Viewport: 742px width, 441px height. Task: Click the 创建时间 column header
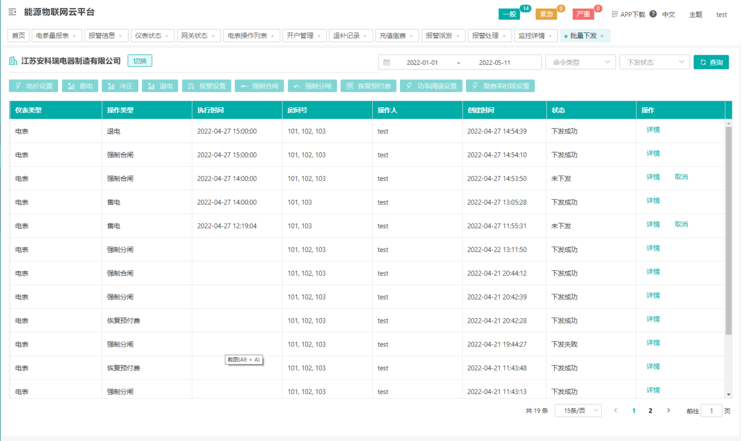(x=504, y=110)
